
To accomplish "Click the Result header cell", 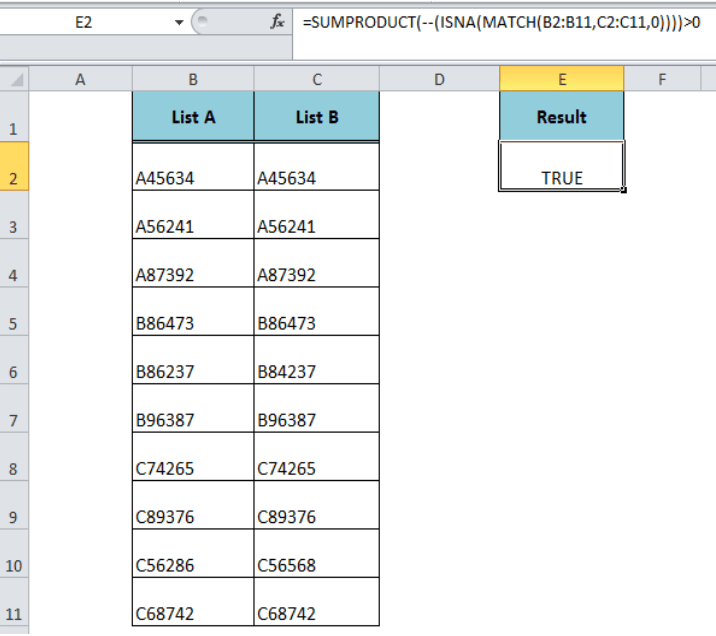I will tap(562, 116).
